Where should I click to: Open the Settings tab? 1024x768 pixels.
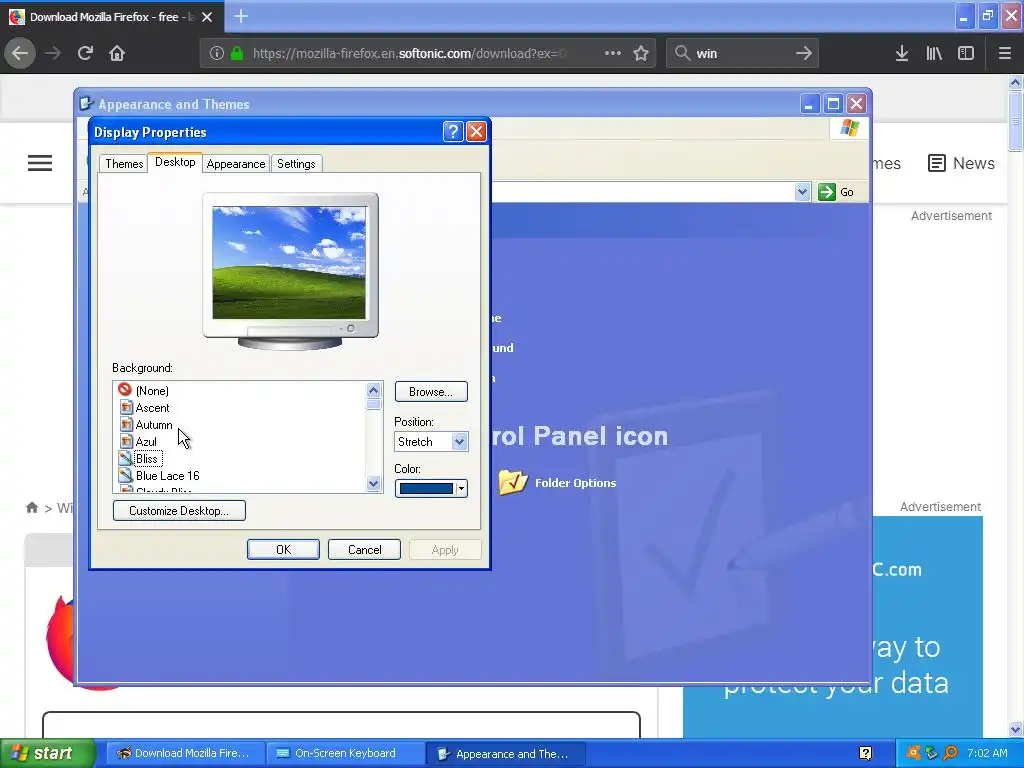(x=296, y=164)
